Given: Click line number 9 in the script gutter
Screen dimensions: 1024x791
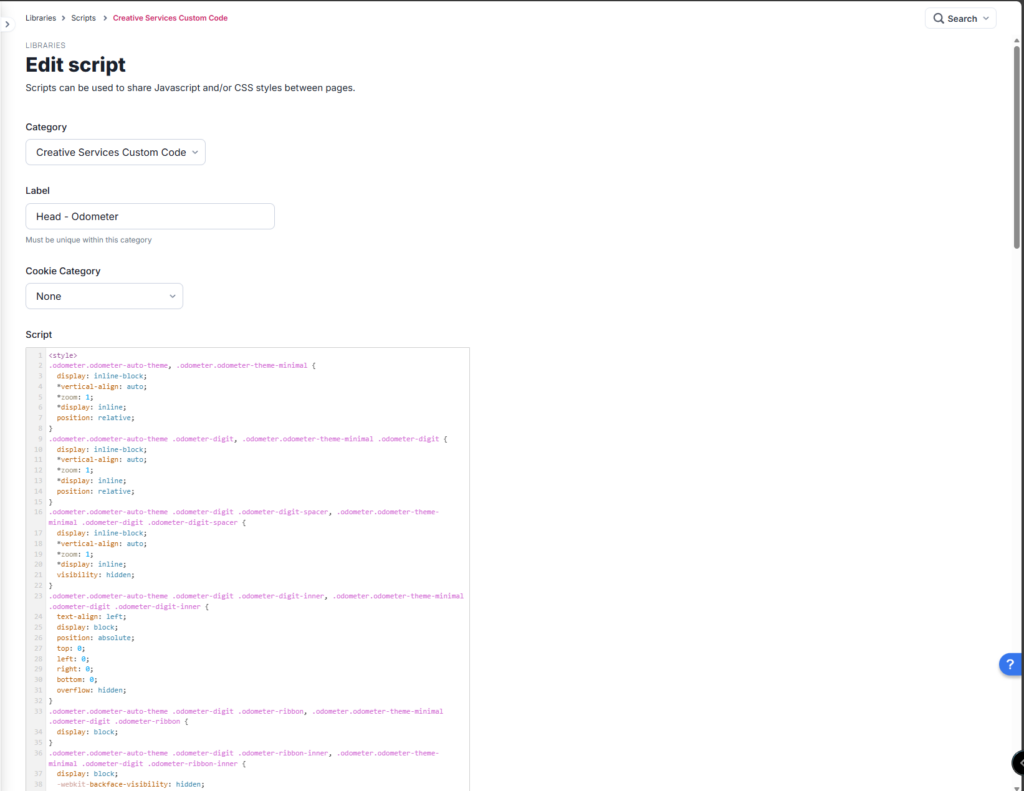Looking at the screenshot, I should pos(40,439).
